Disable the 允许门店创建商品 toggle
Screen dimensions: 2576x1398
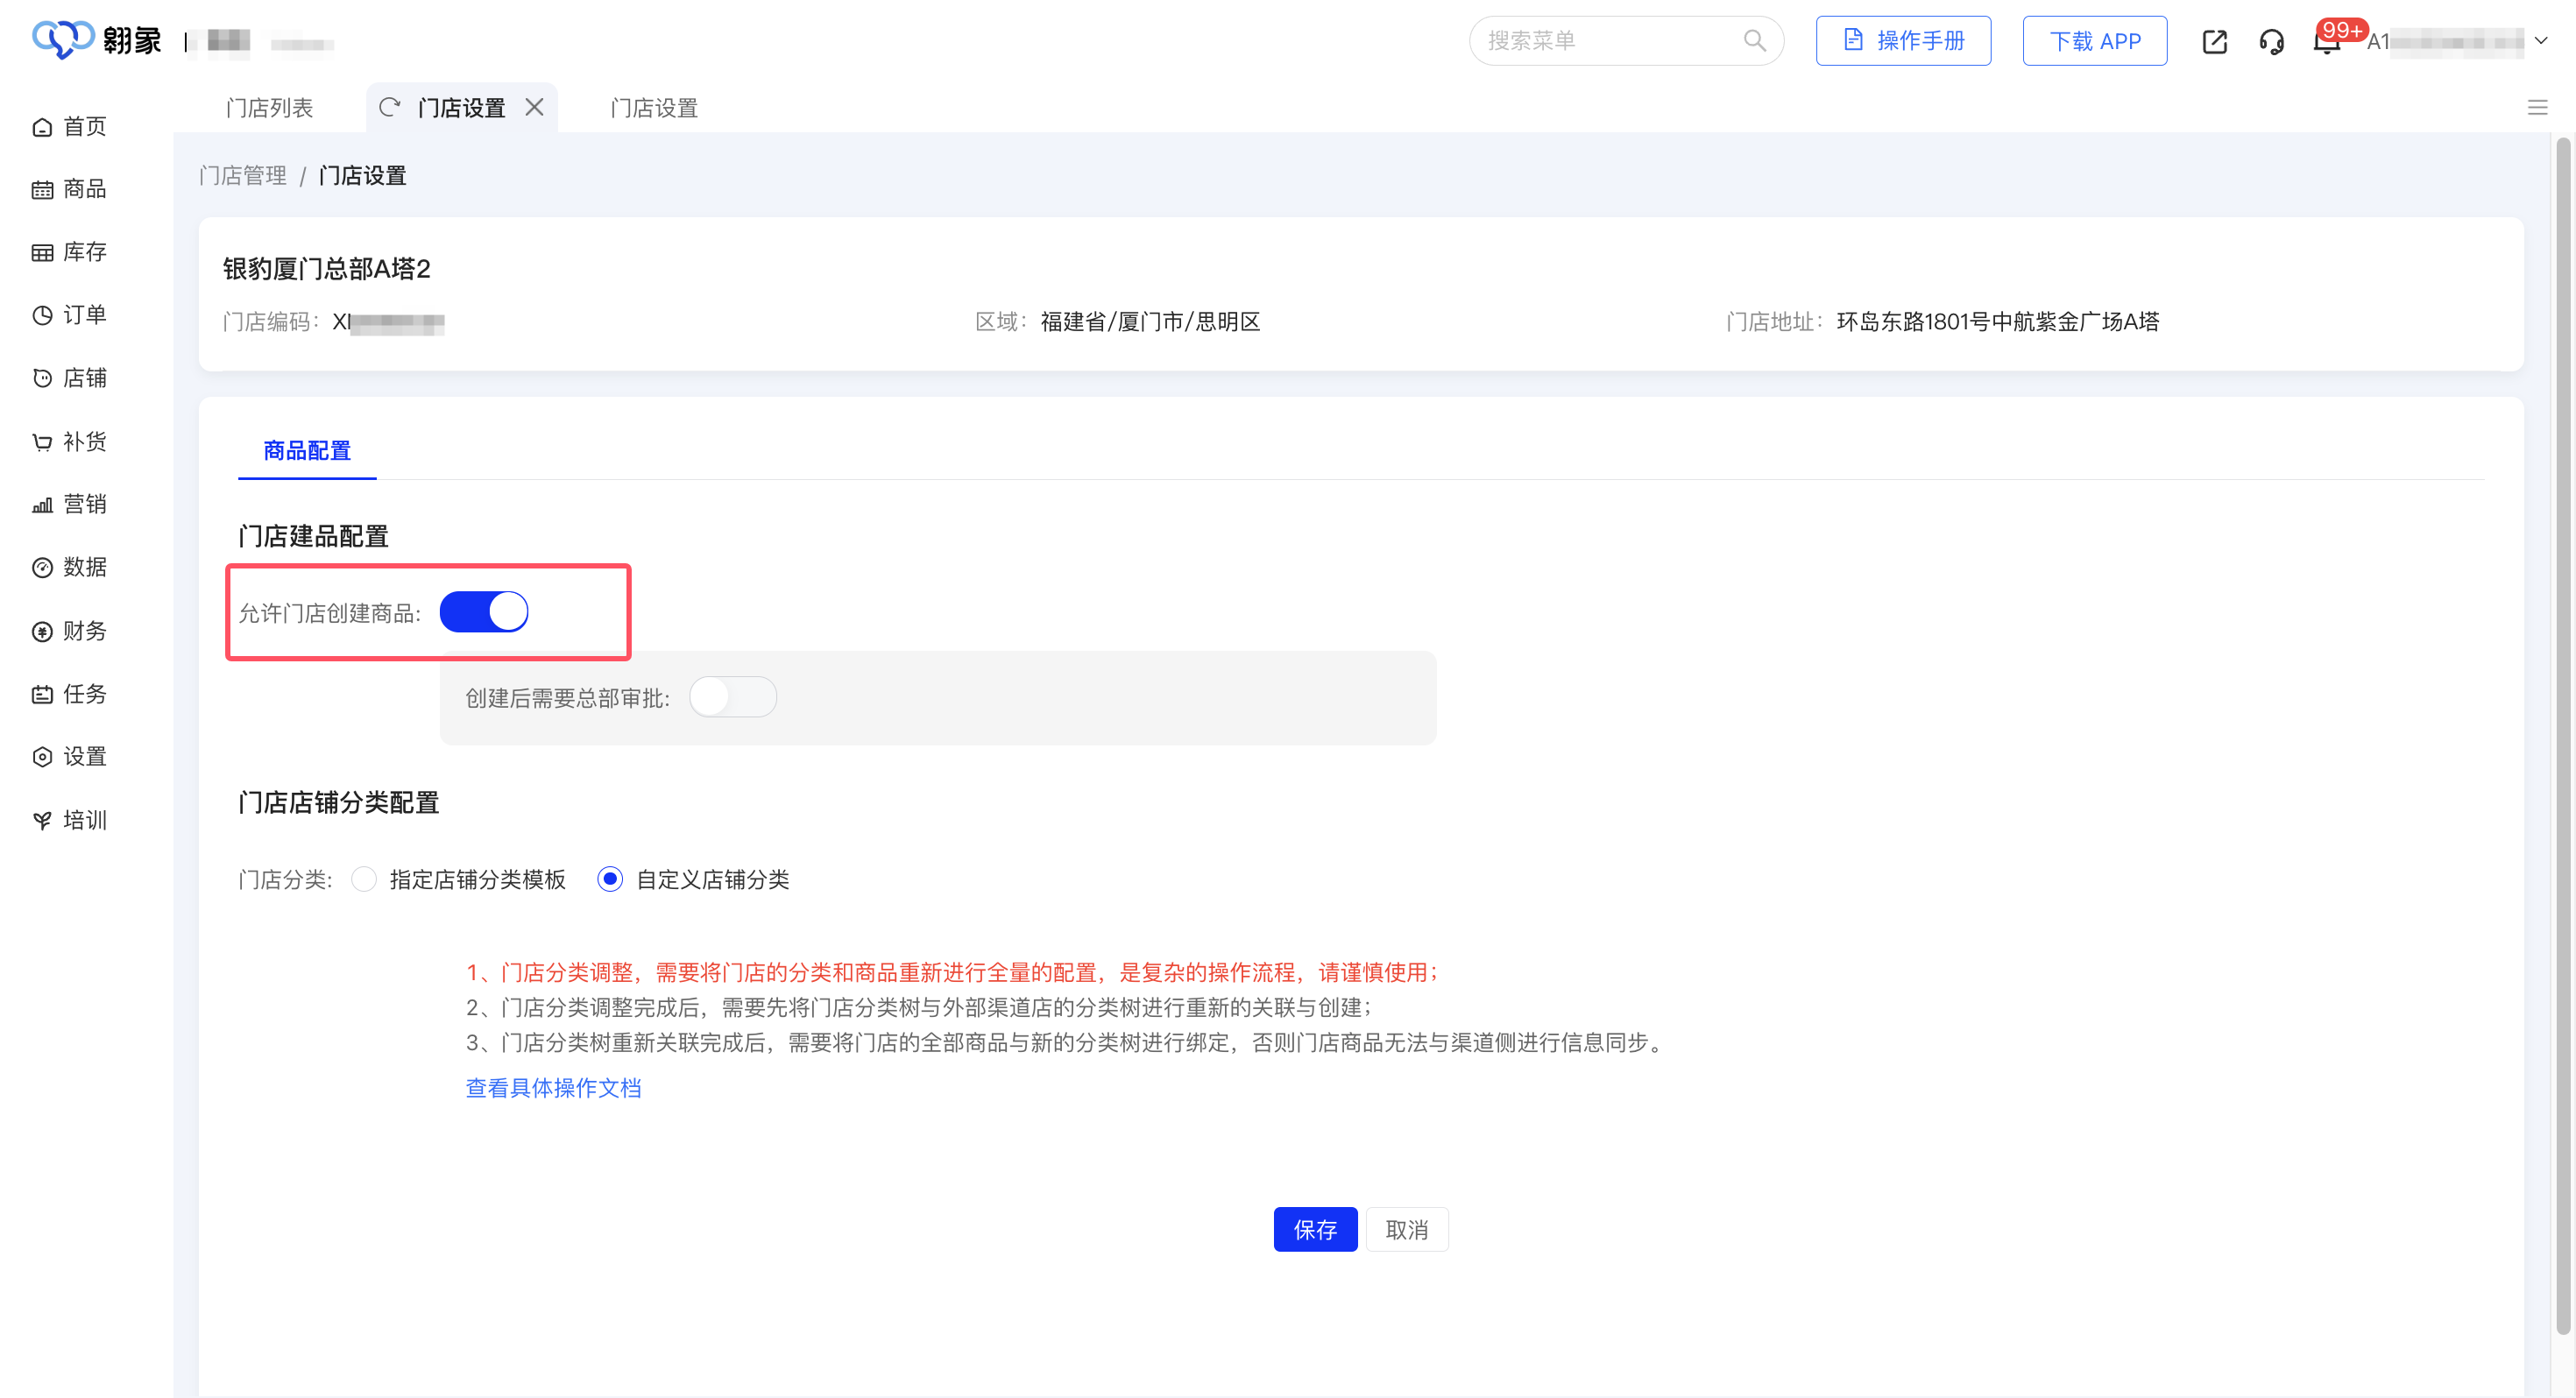tap(484, 611)
